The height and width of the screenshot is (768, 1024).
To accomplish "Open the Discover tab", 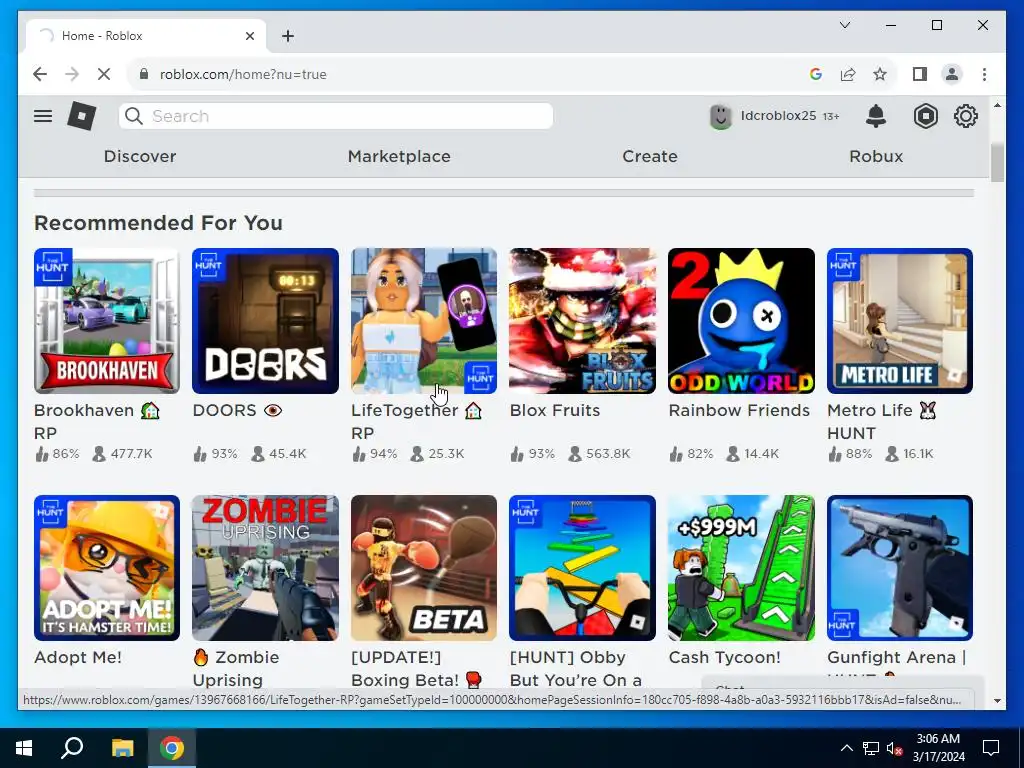I will (140, 156).
